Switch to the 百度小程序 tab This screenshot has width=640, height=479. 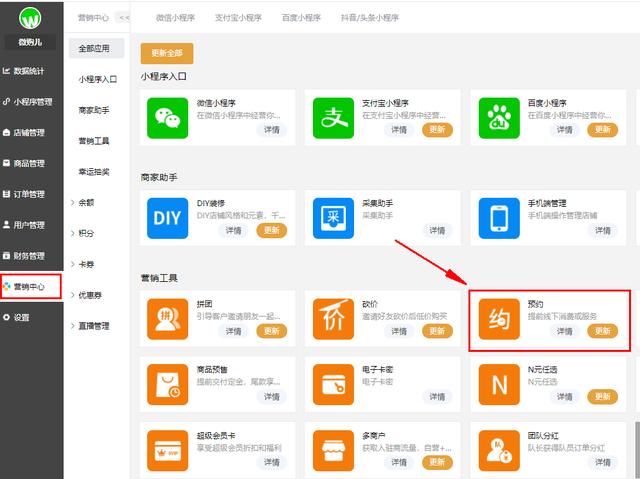[301, 18]
